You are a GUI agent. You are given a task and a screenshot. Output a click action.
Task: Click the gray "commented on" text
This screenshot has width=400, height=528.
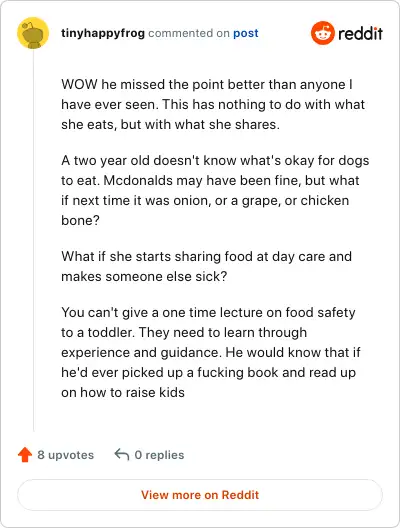189,33
